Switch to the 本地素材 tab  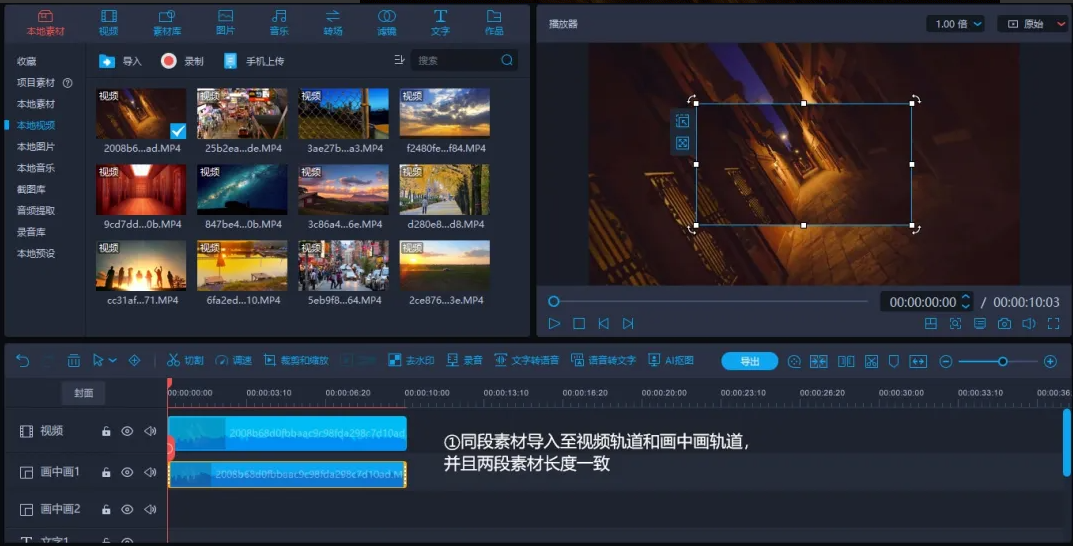(45, 23)
